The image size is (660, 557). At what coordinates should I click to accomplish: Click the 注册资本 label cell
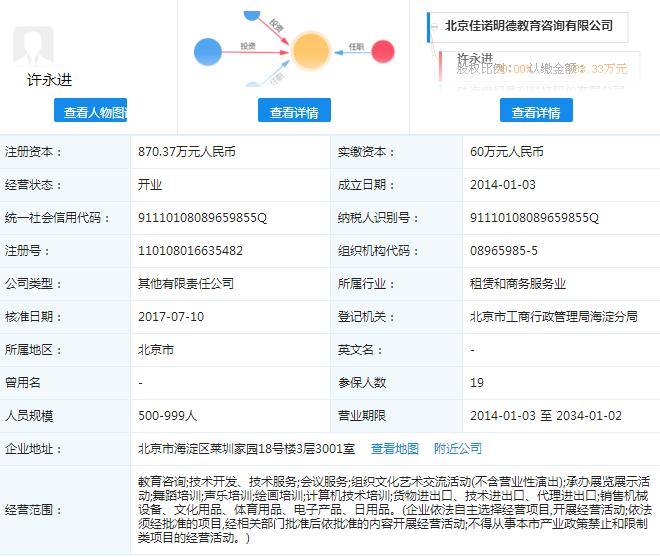(65, 152)
